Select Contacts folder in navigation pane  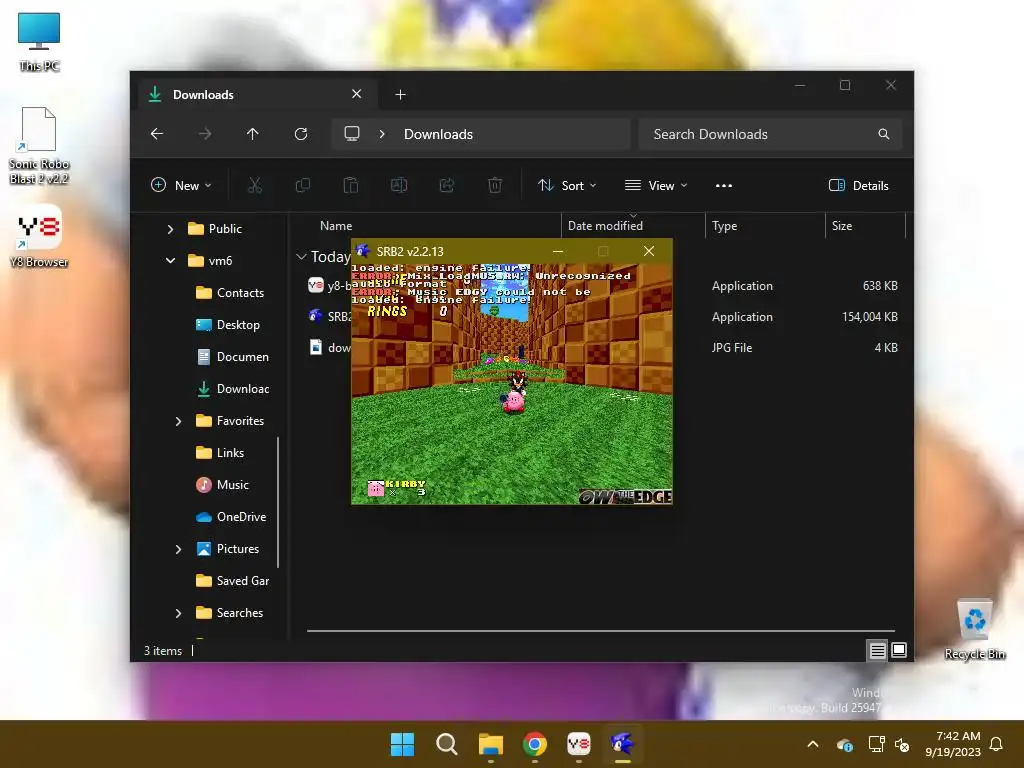click(x=230, y=293)
